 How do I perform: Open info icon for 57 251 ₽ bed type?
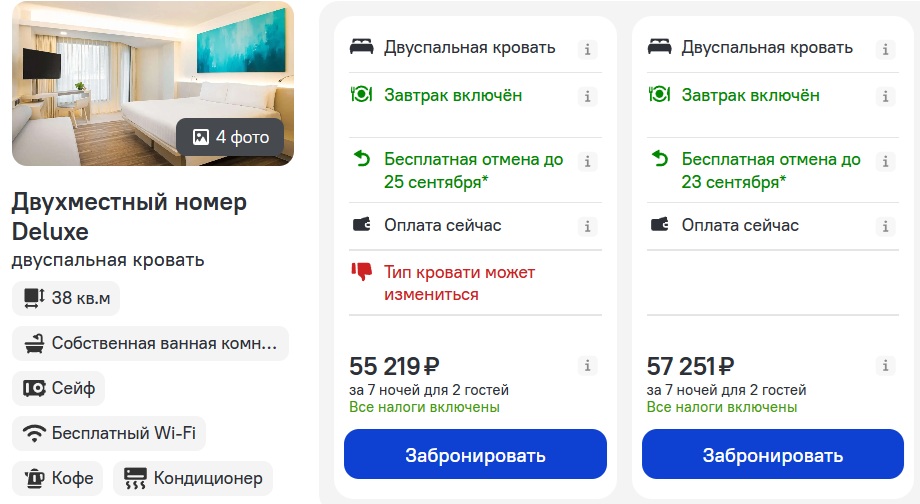click(885, 49)
